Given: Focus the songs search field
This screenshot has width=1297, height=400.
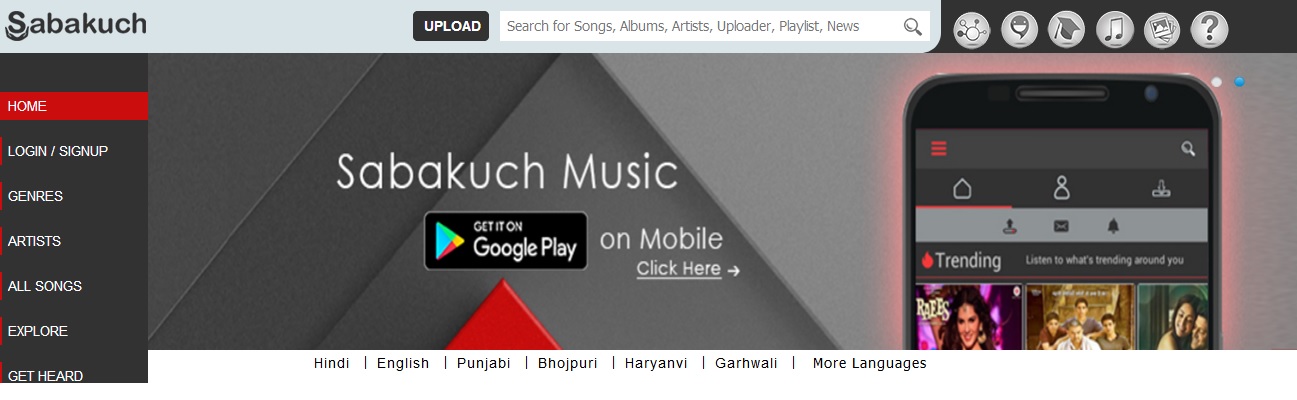Looking at the screenshot, I should click(x=700, y=26).
